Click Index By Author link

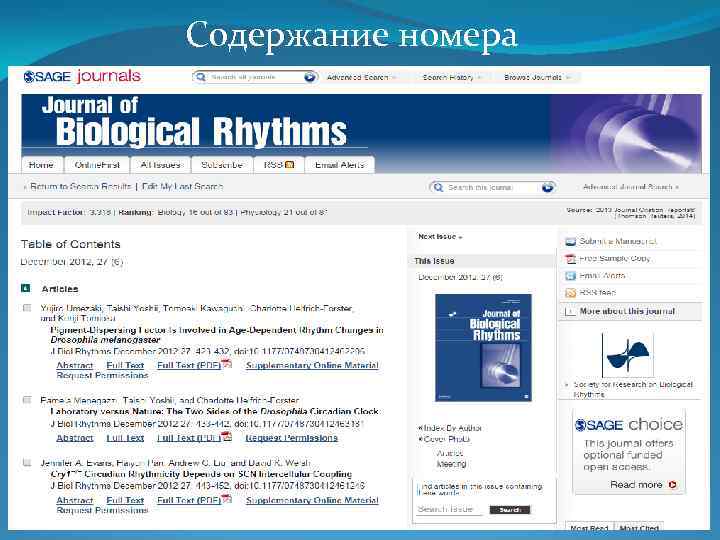tap(452, 428)
